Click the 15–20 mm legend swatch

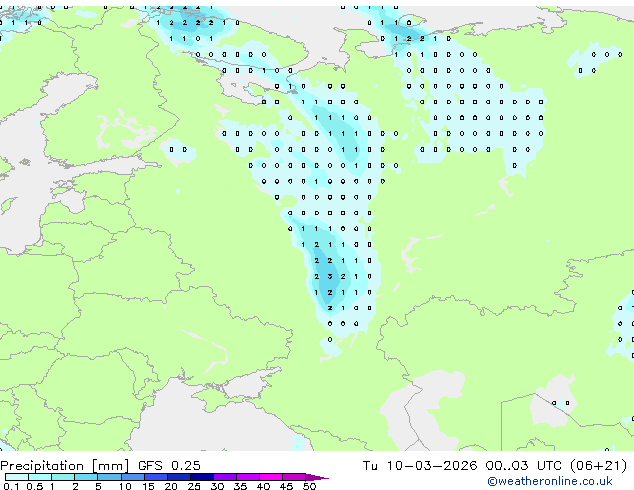pyautogui.click(x=155, y=477)
